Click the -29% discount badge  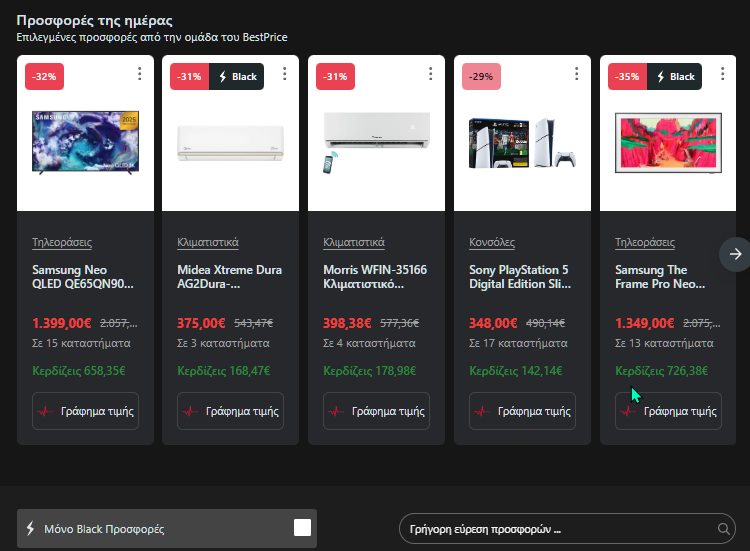click(x=481, y=77)
